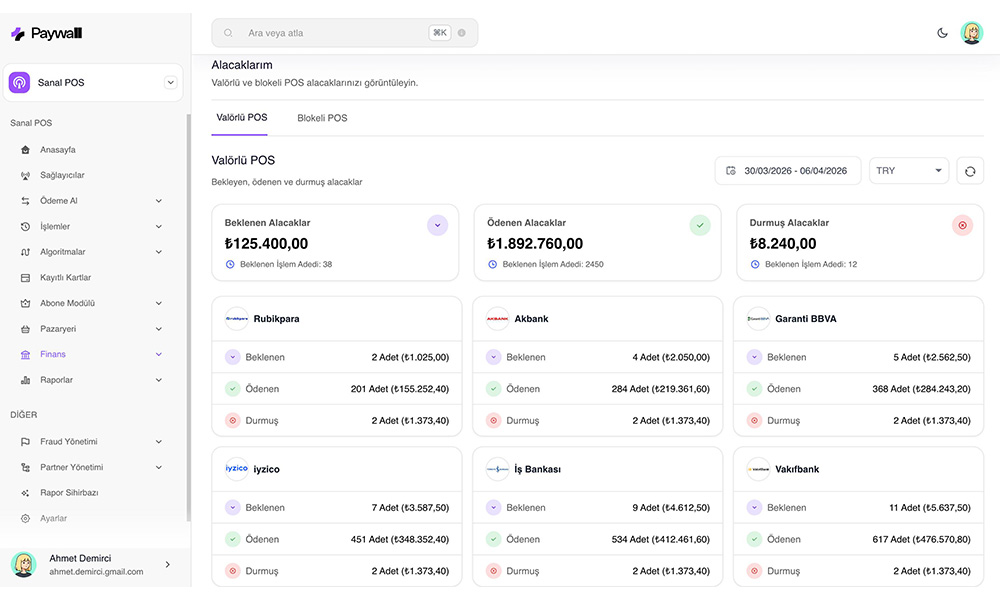The height and width of the screenshot is (600, 1000).
Task: Click the Anasayfa home icon in sidebar
Action: tap(25, 150)
